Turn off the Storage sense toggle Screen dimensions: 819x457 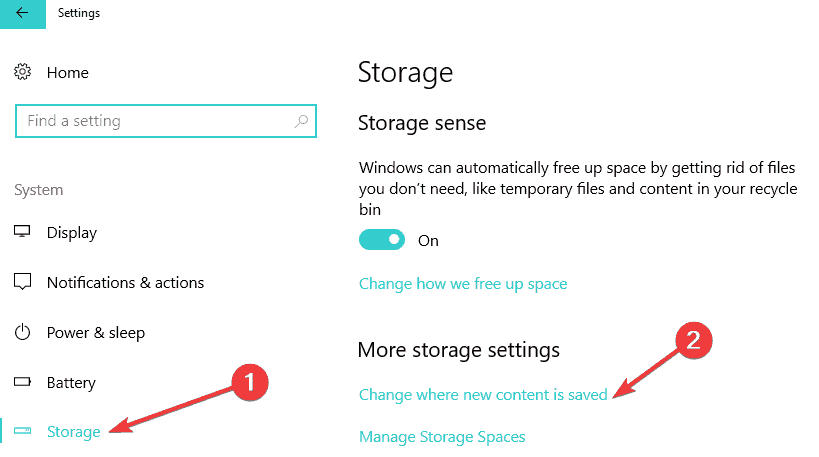pyautogui.click(x=381, y=240)
